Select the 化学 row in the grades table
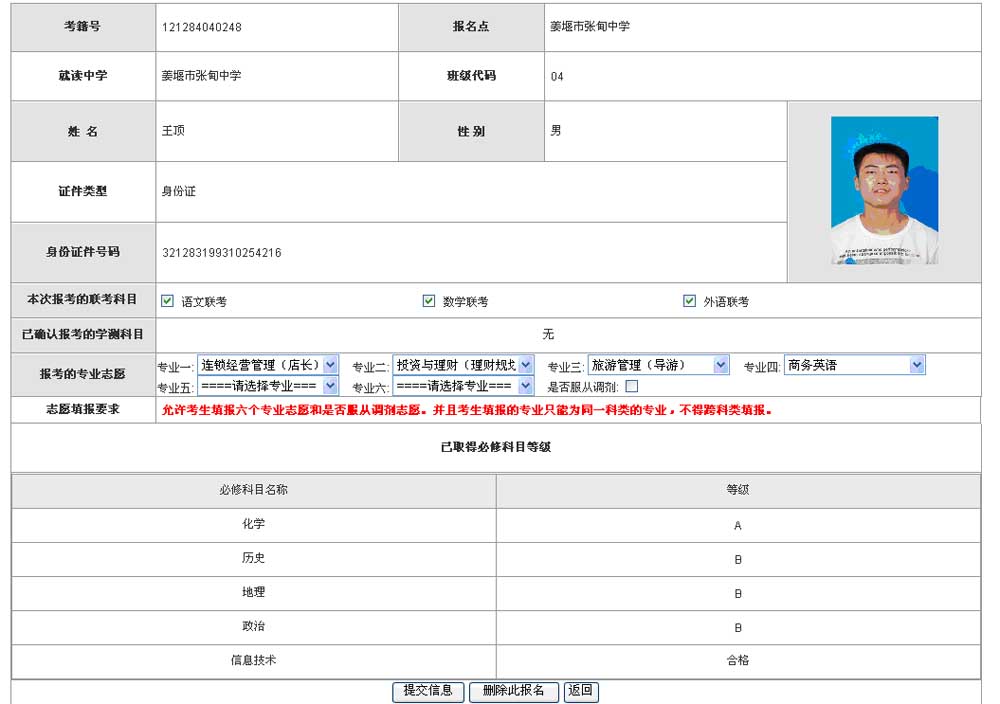This screenshot has height=704, width=1000. (254, 524)
